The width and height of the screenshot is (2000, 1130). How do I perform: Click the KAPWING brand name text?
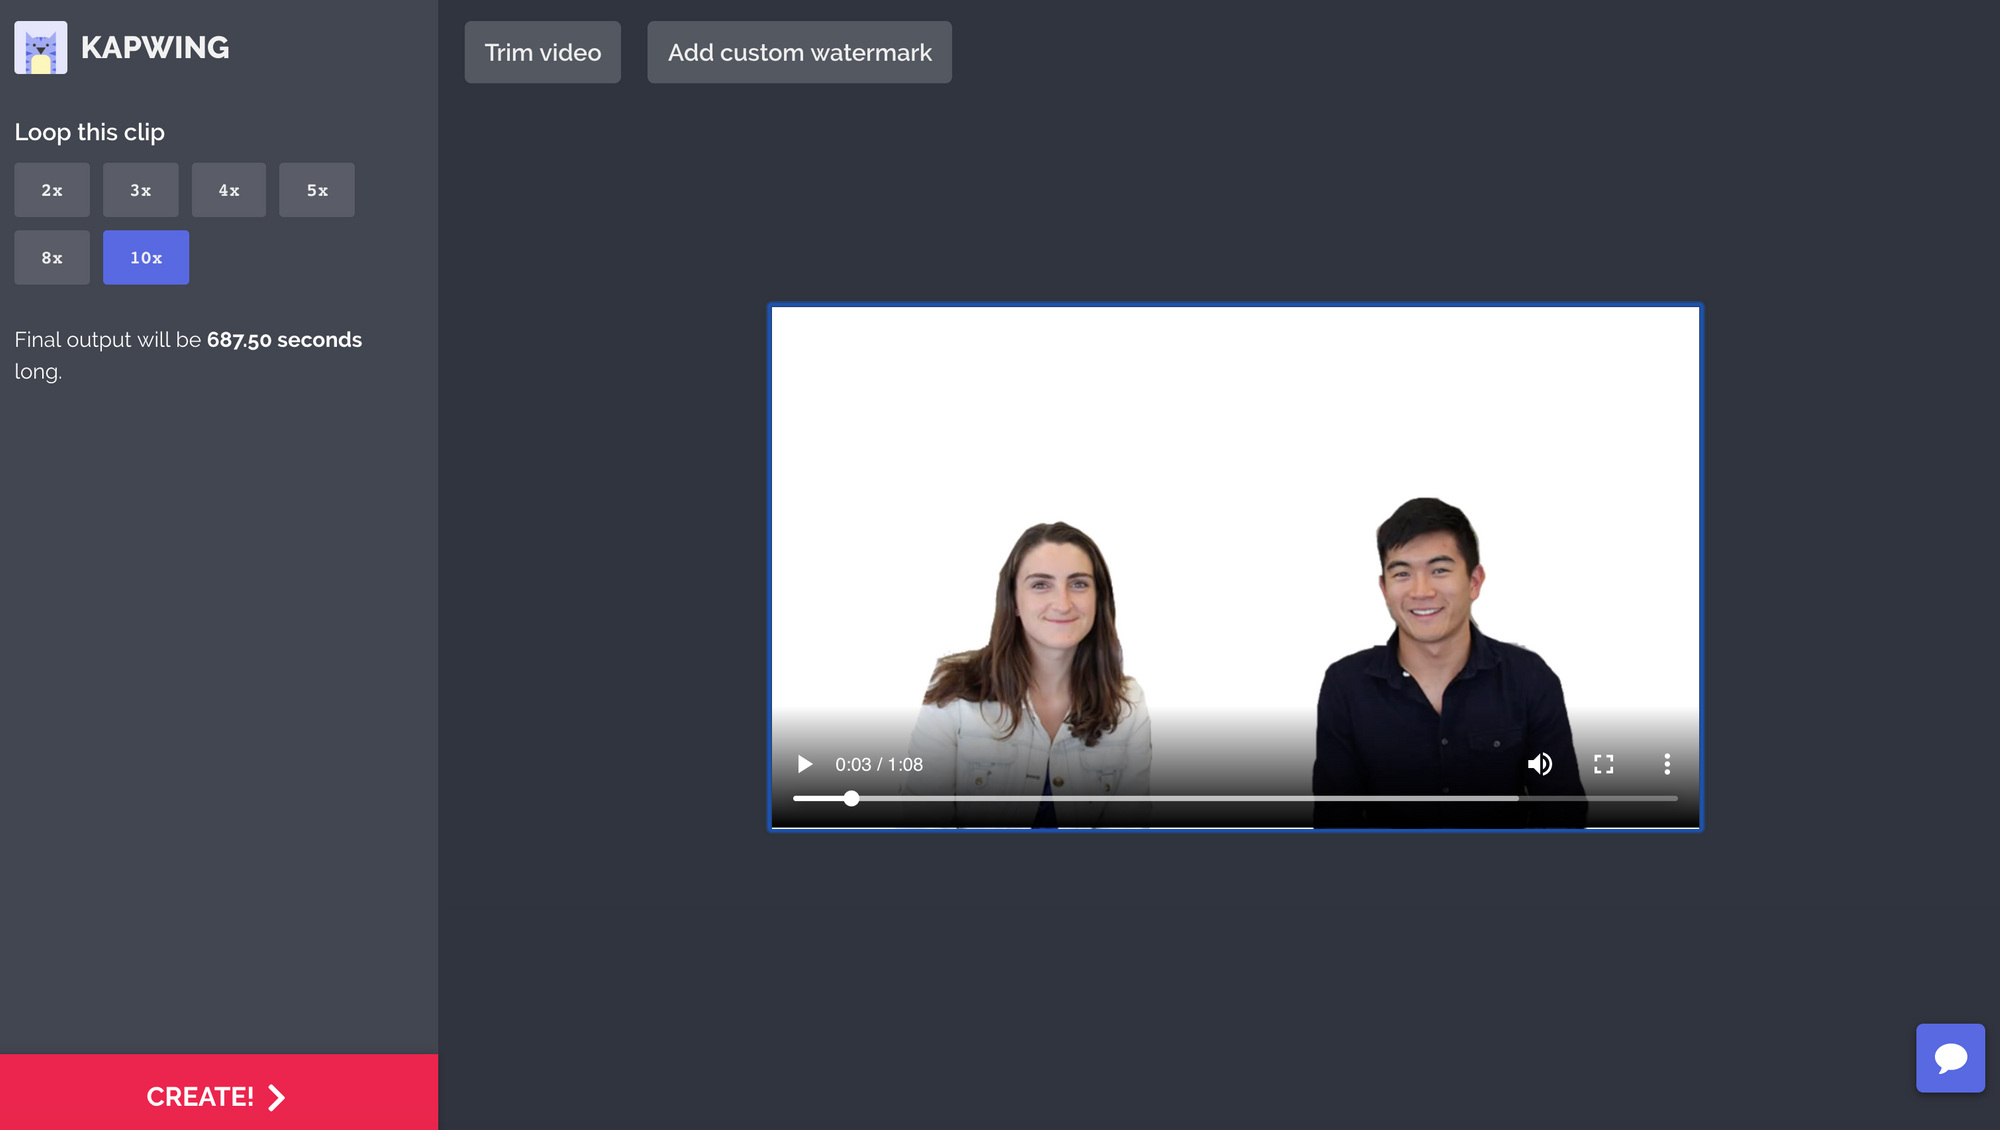155,48
